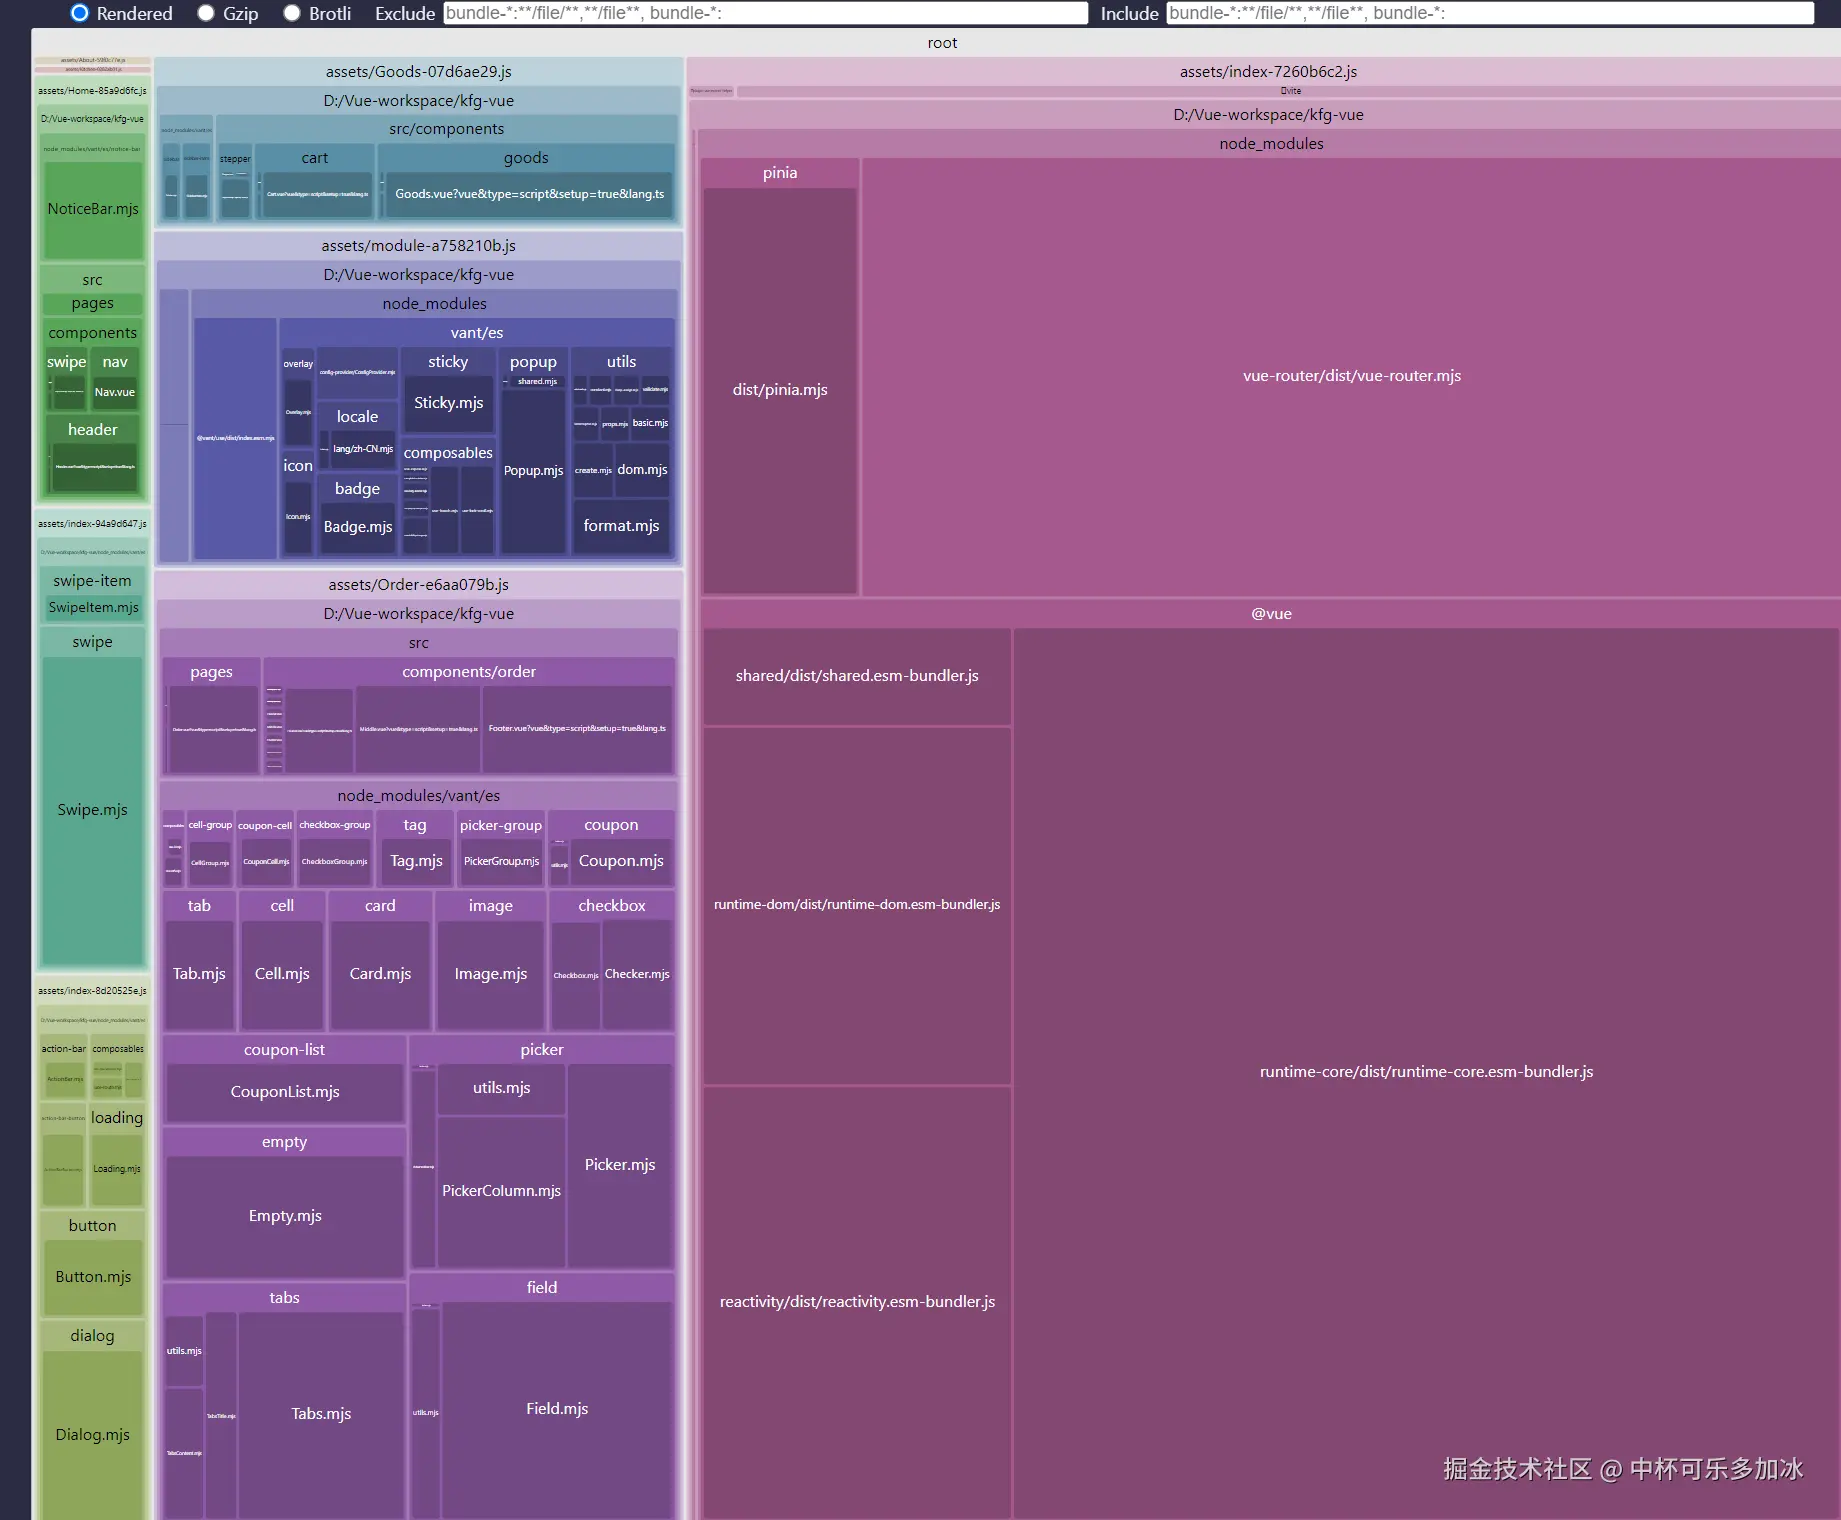Select the components/order folder header
1841x1520 pixels.
(x=469, y=672)
